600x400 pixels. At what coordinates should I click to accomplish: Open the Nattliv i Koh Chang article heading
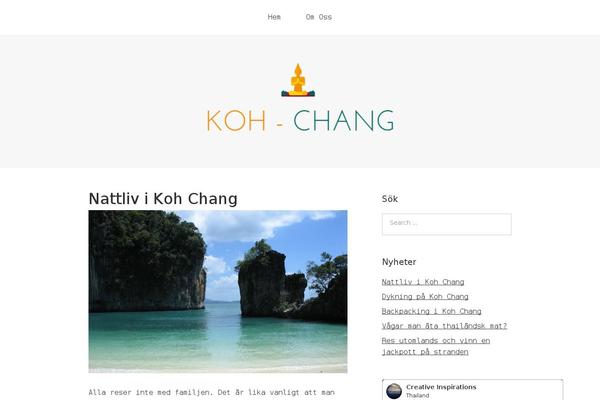[x=163, y=199]
